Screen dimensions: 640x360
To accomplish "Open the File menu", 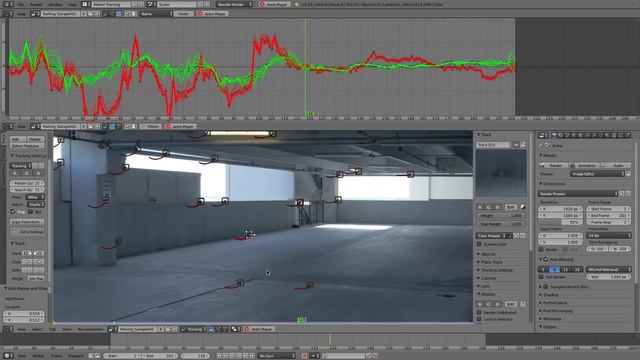I will [20, 4].
